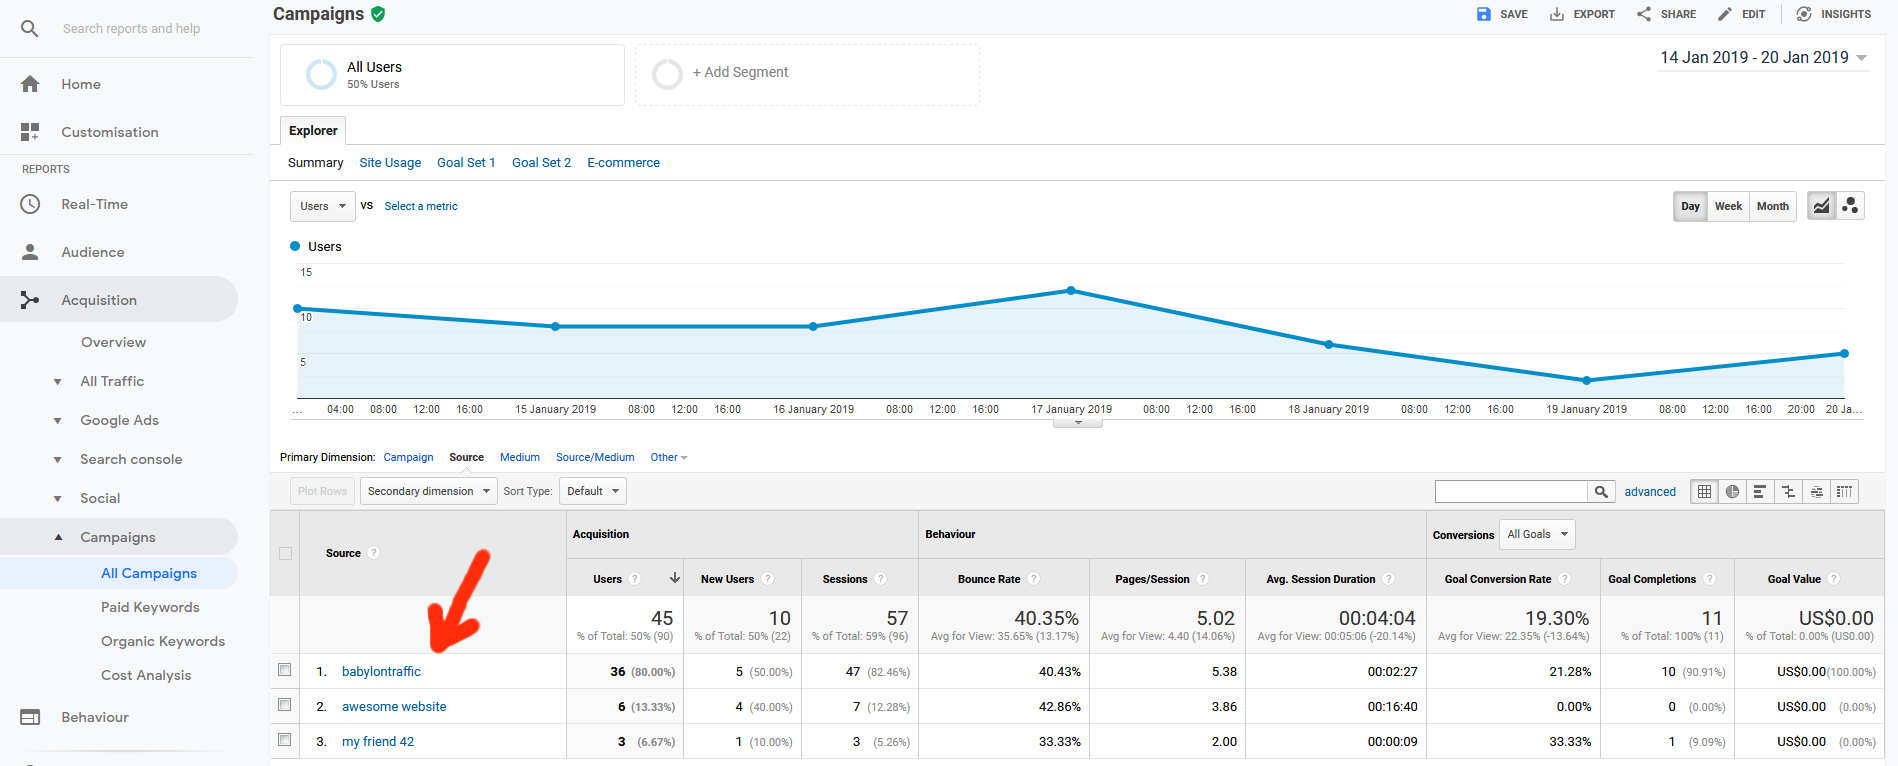Click the Behaviour window icon
The height and width of the screenshot is (766, 1898).
click(x=30, y=717)
